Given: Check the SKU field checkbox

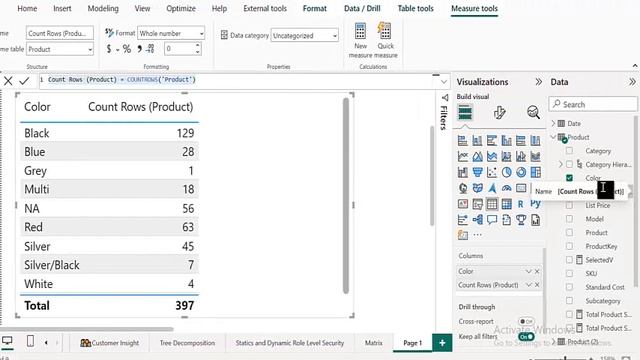Looking at the screenshot, I should pyautogui.click(x=569, y=273).
